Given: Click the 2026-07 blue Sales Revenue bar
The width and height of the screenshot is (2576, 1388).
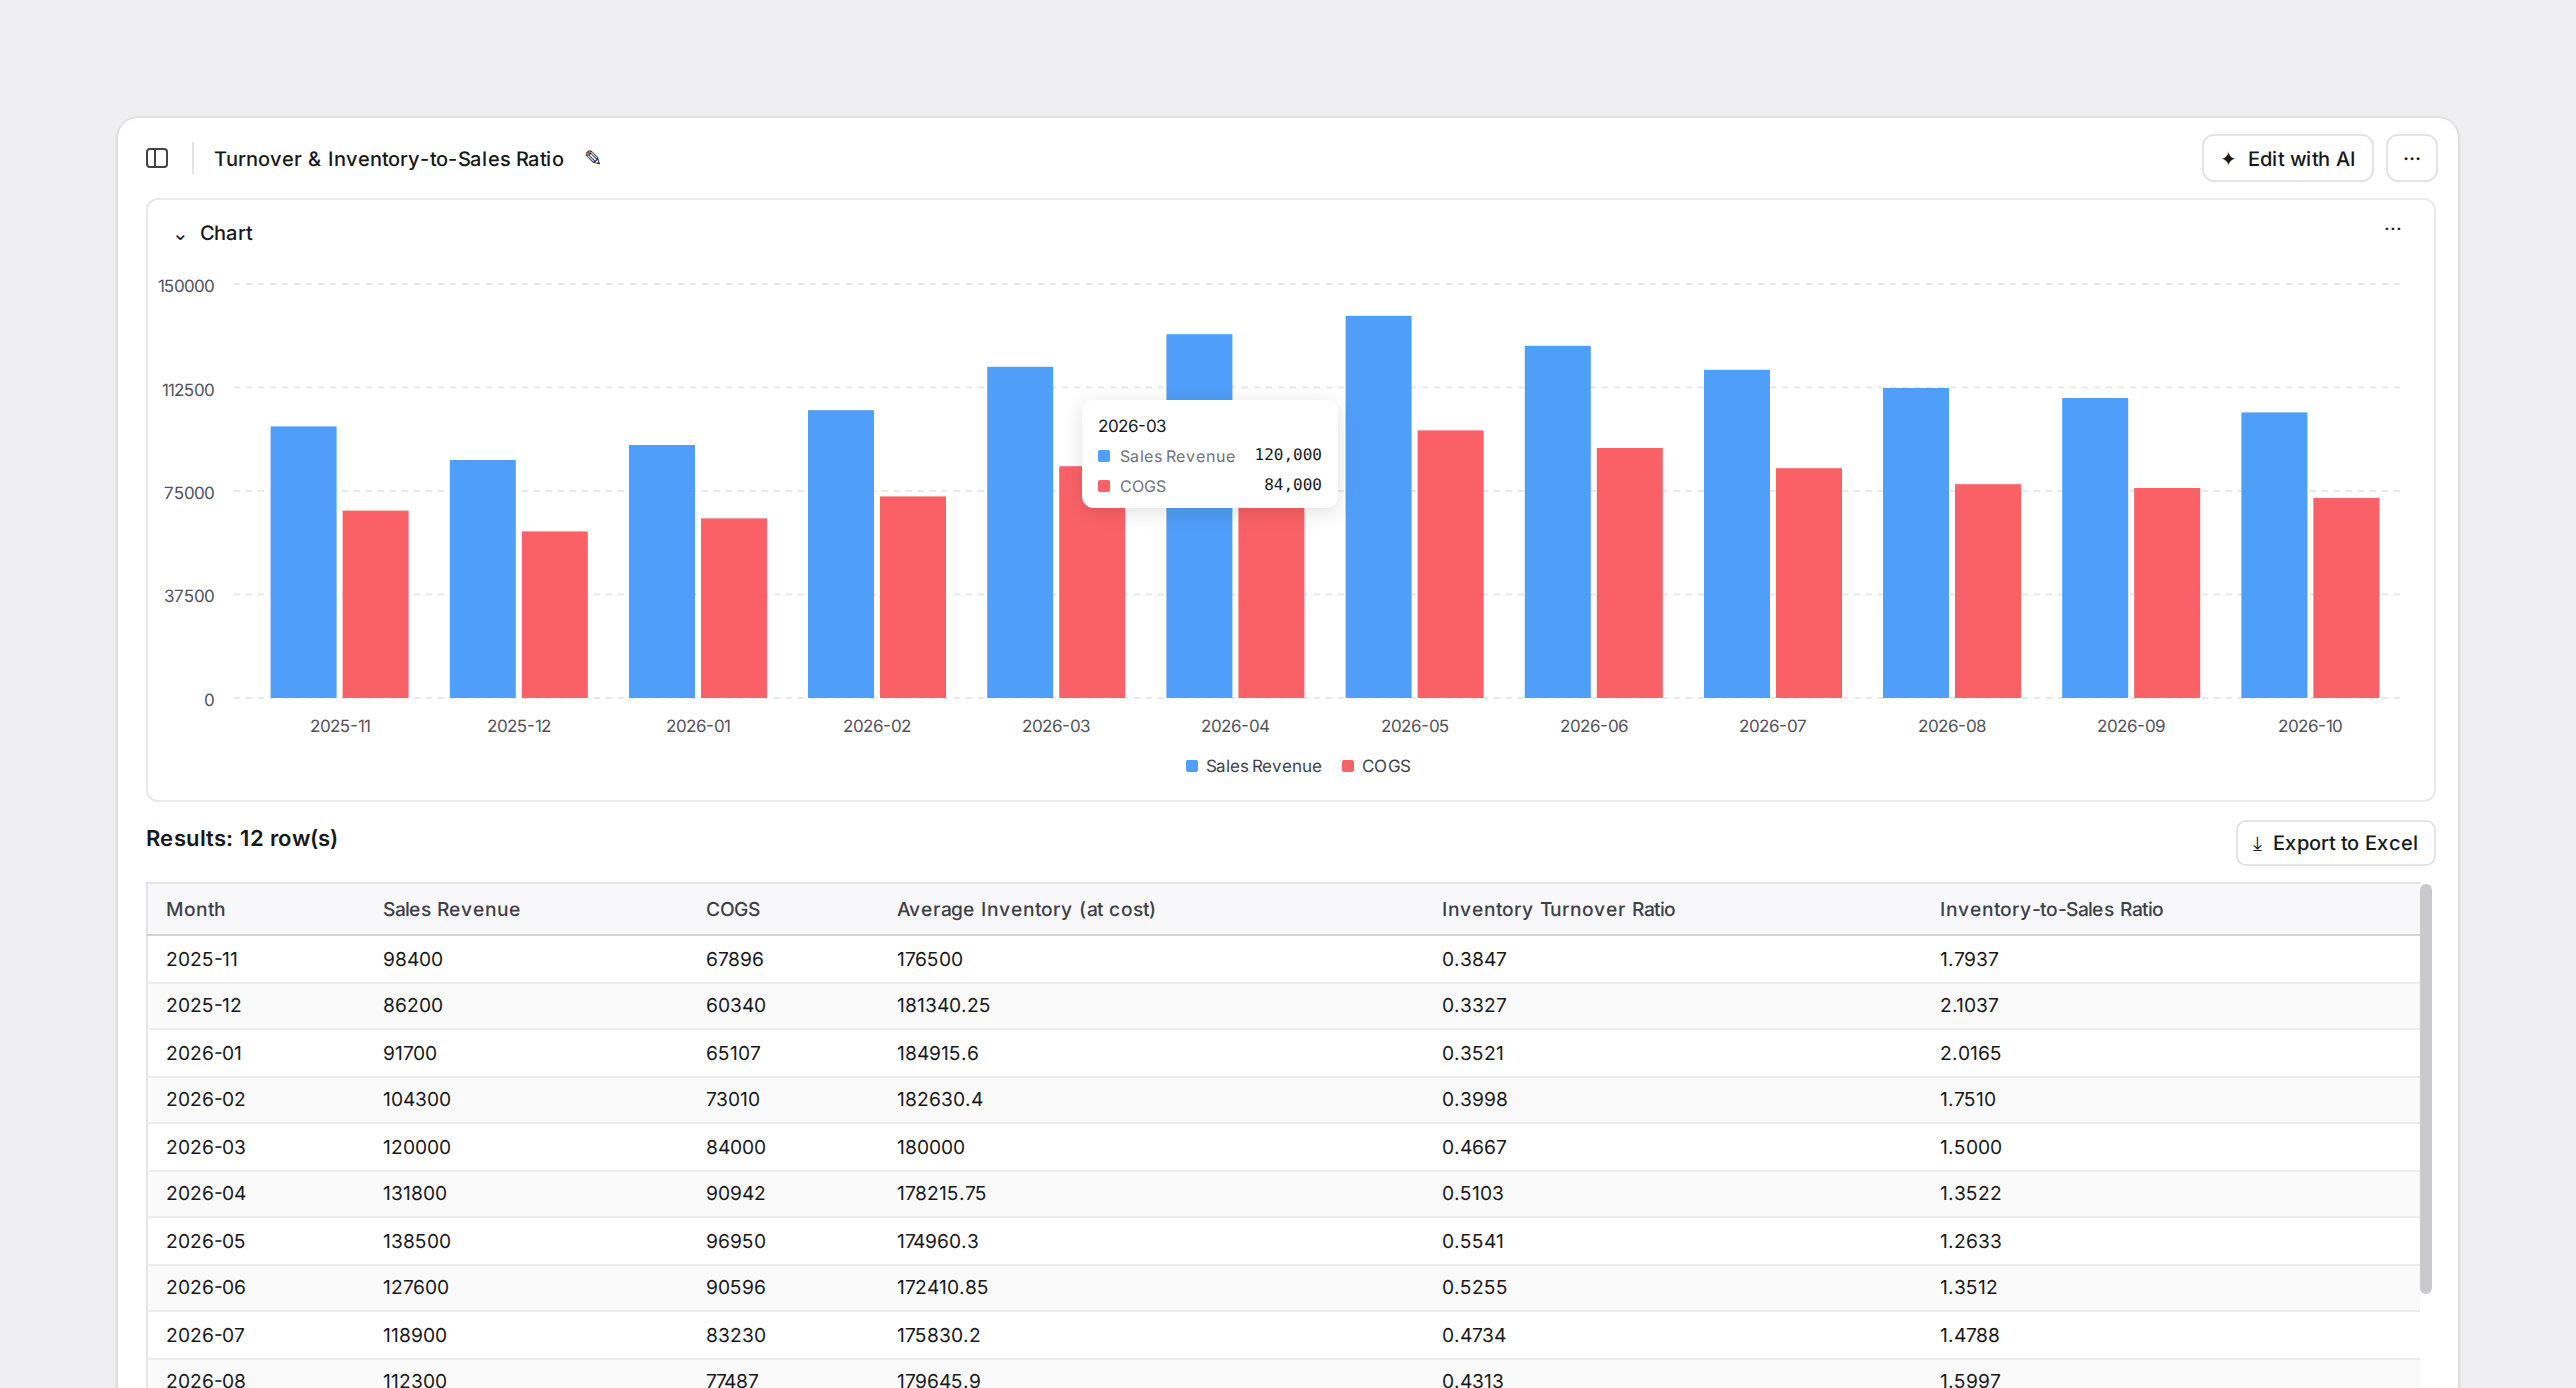Looking at the screenshot, I should click(1736, 534).
